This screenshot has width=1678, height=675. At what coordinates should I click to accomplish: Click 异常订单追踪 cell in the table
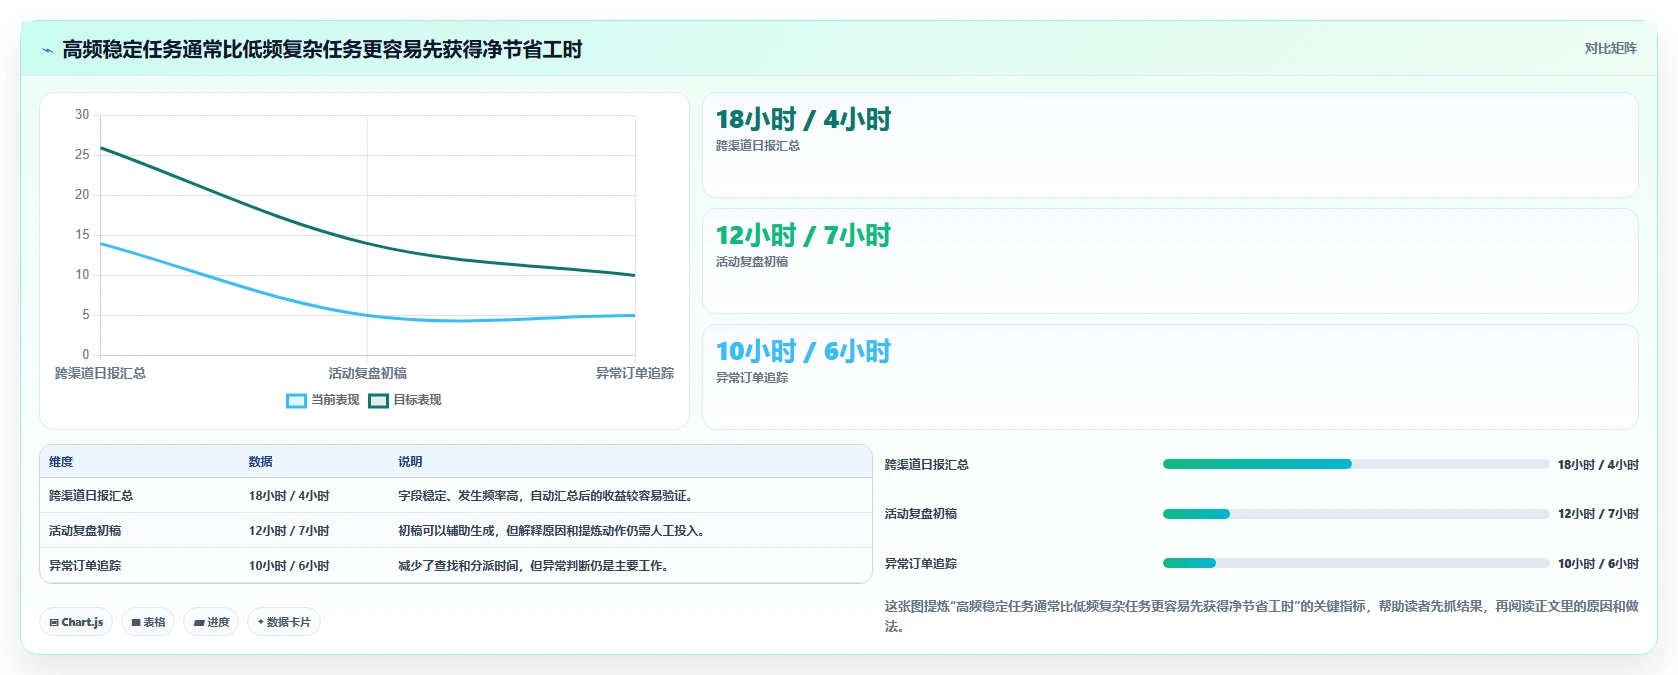click(85, 566)
